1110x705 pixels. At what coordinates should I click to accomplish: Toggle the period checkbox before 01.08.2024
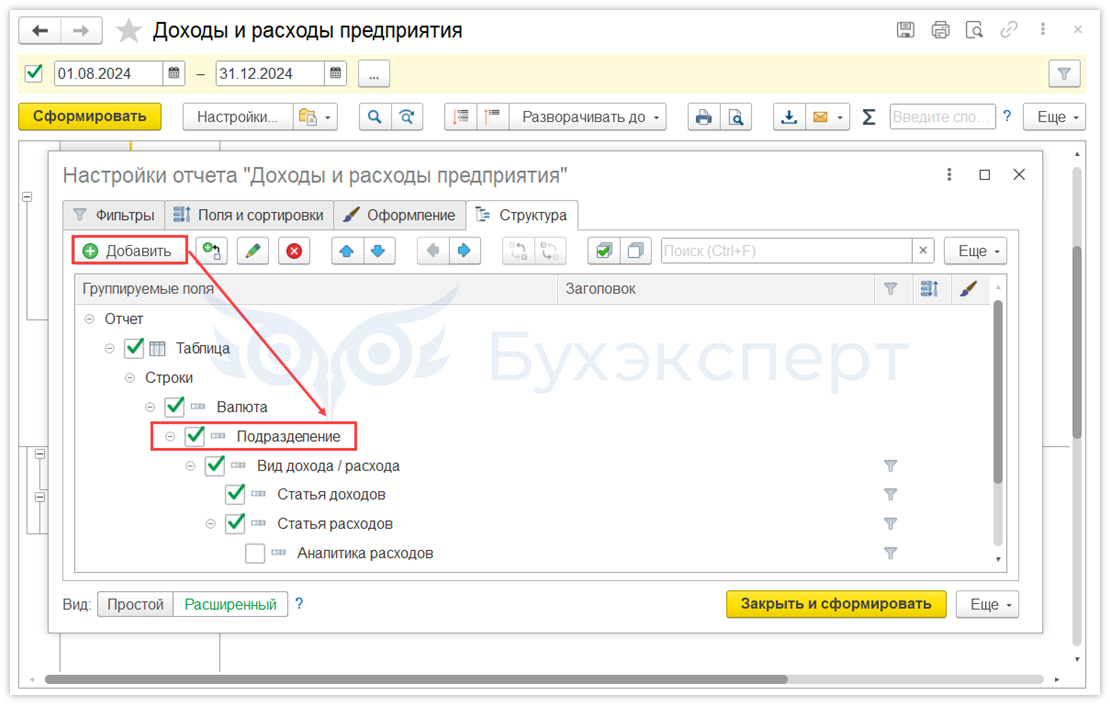point(33,73)
